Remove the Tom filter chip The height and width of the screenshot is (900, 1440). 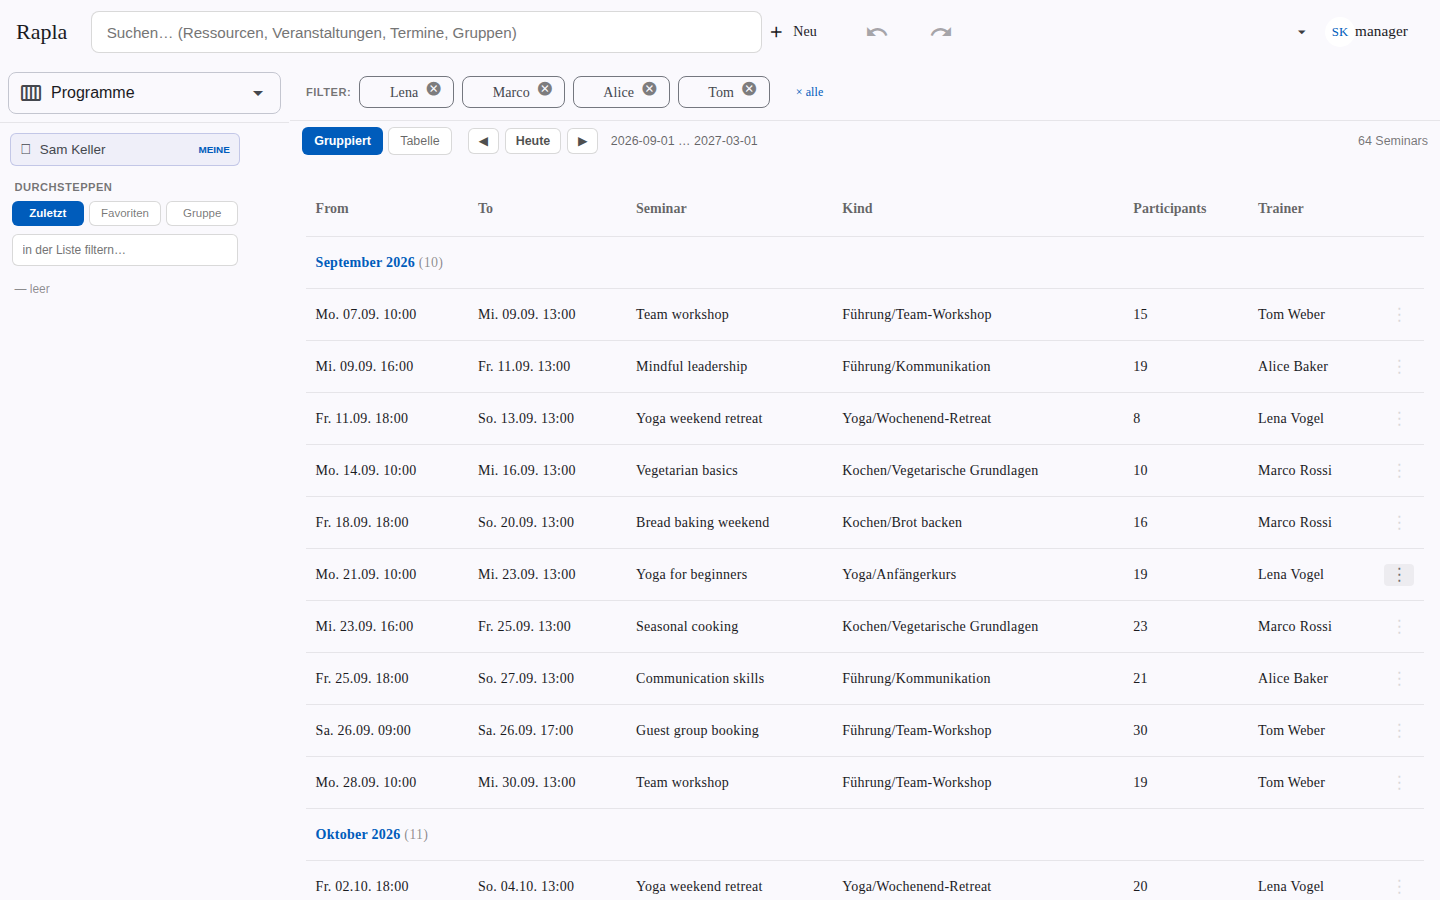pos(749,89)
